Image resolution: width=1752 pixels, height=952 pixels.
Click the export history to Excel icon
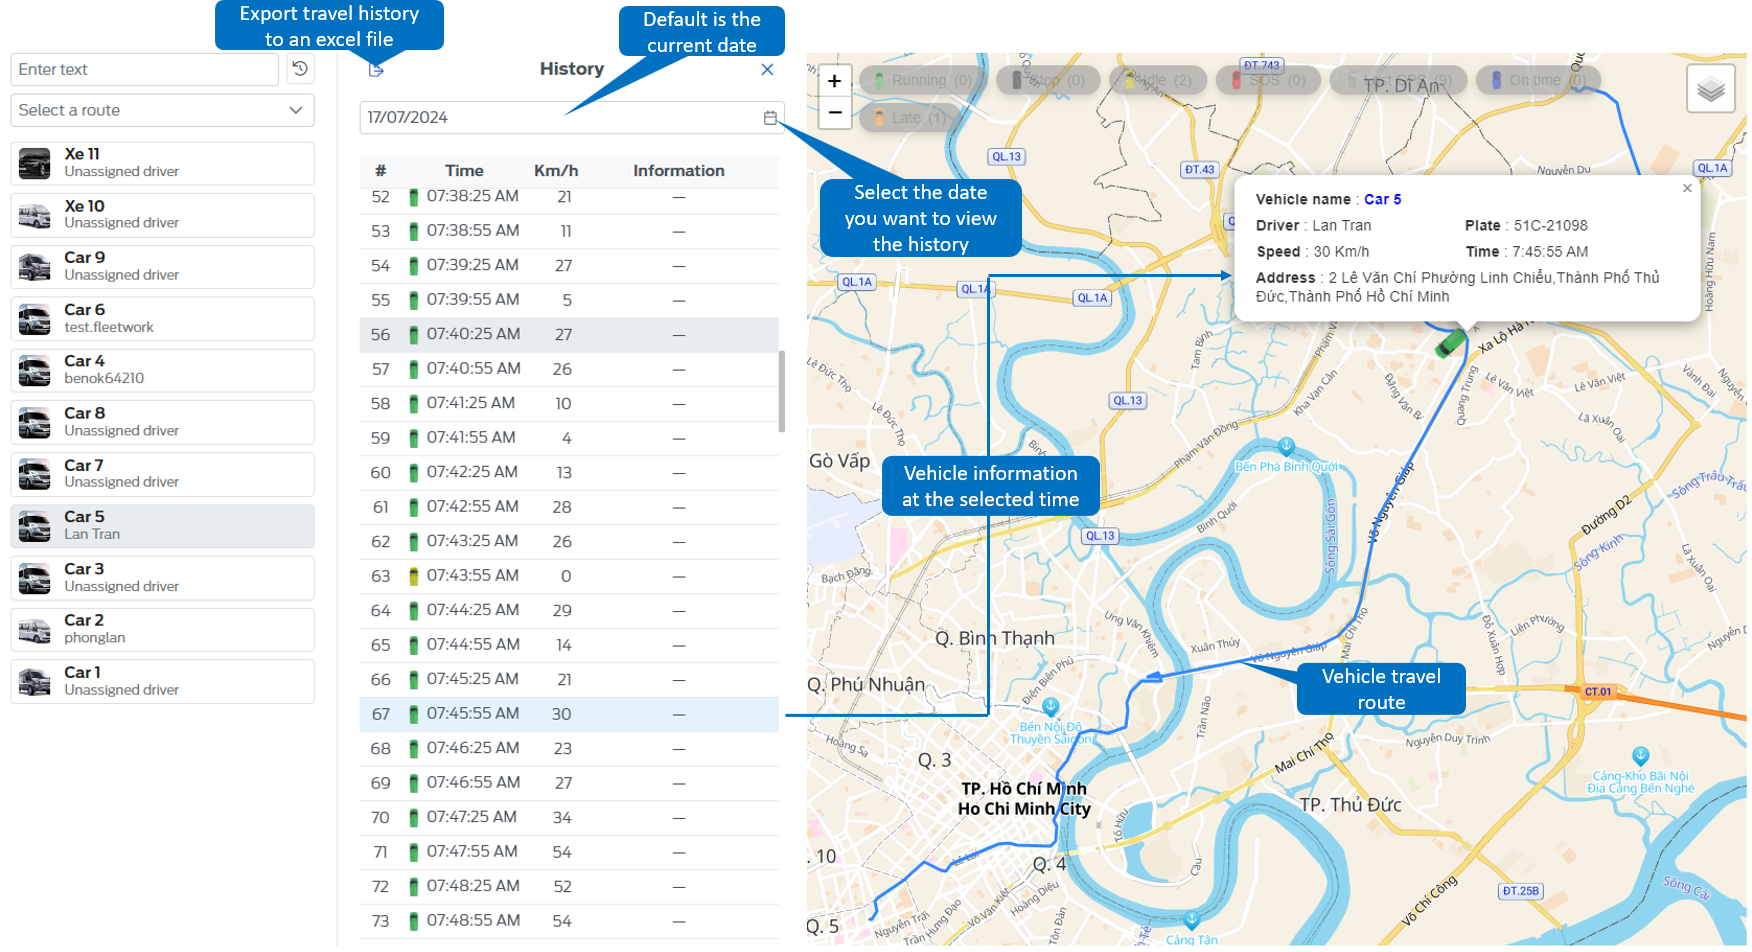[376, 69]
